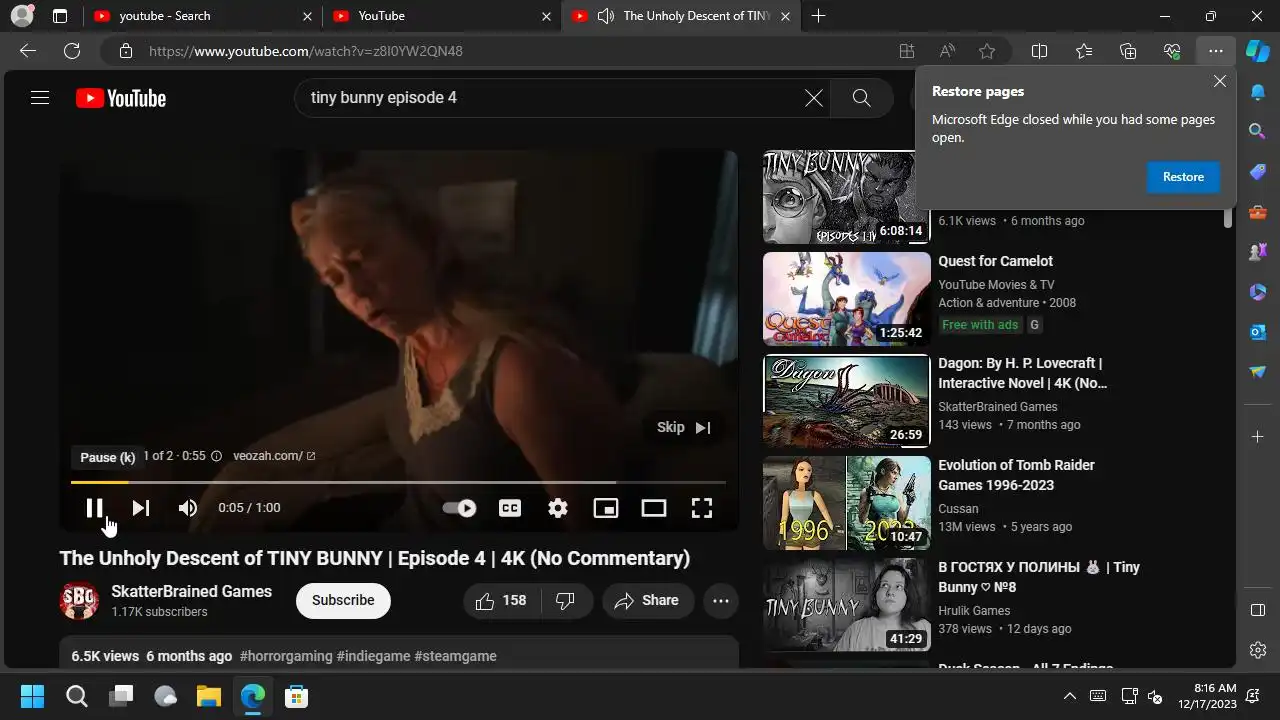Dislike the video
The height and width of the screenshot is (720, 1280).
(x=566, y=601)
